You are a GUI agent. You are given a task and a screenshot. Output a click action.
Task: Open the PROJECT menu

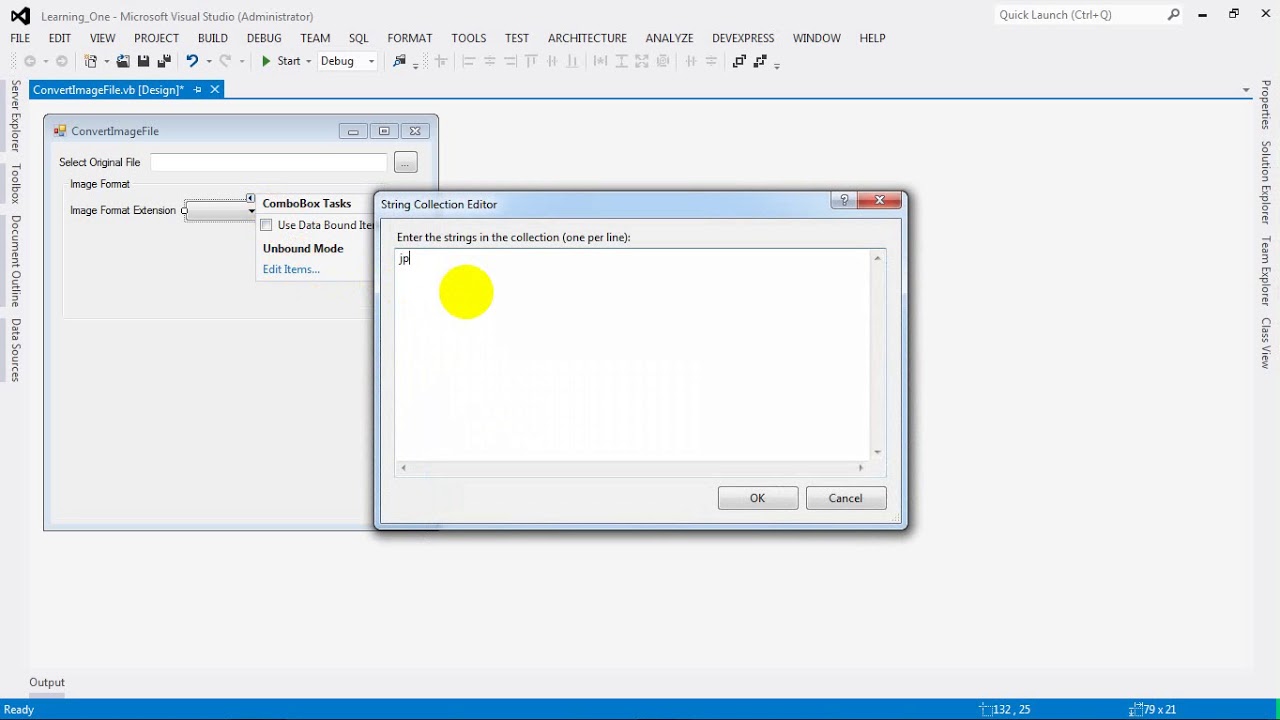[156, 38]
